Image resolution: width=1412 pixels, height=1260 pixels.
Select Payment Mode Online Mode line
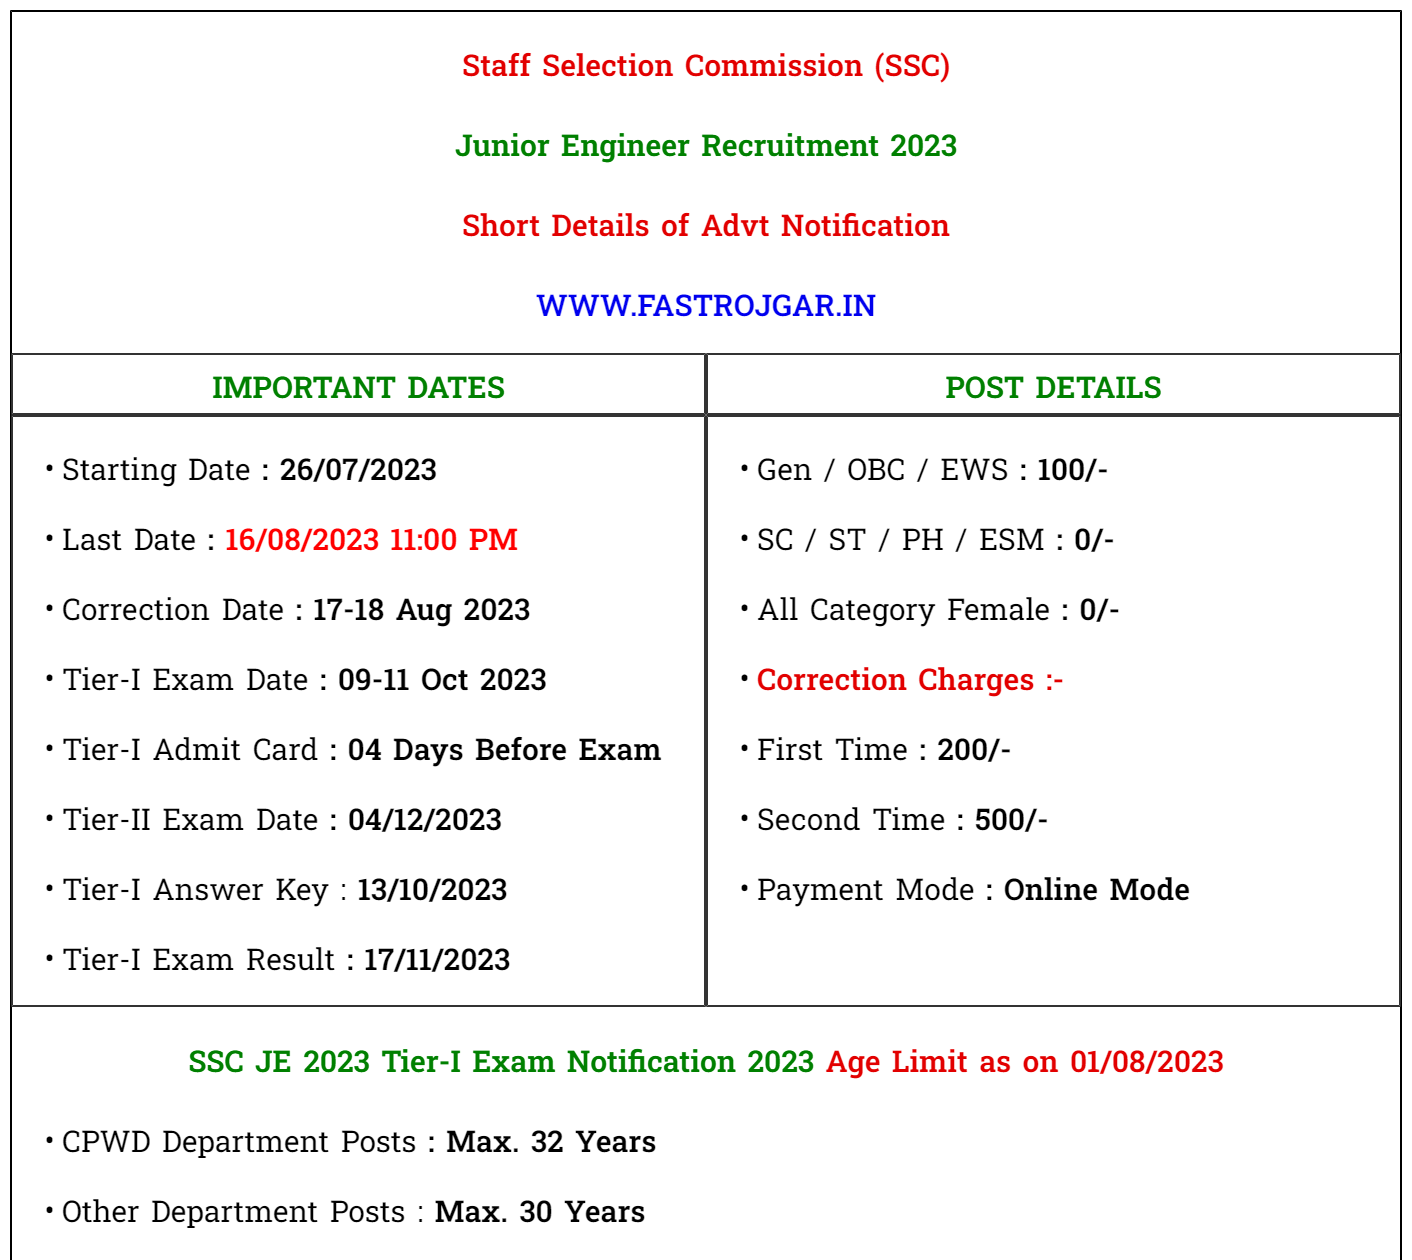click(973, 890)
